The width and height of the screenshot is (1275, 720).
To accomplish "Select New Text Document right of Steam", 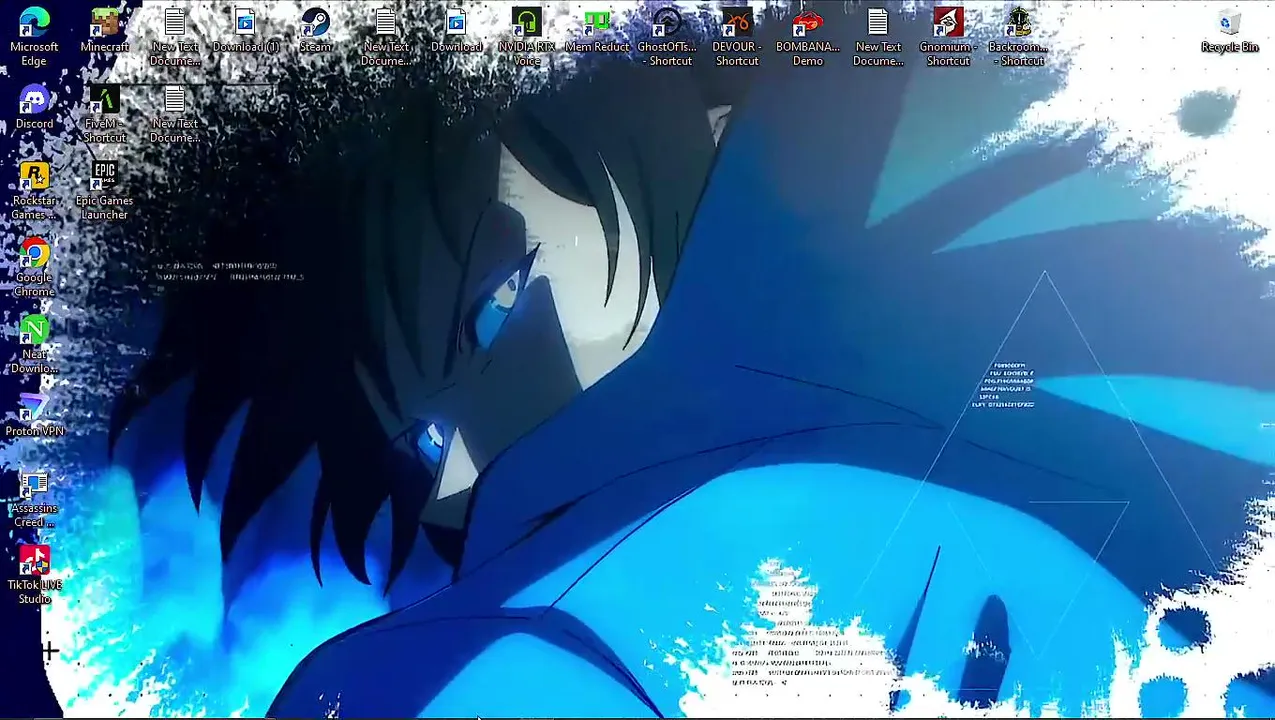I will (x=386, y=37).
